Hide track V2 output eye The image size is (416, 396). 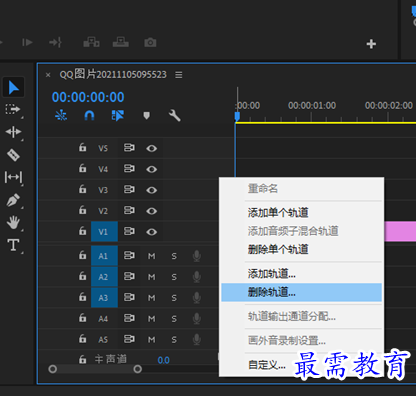coord(151,211)
